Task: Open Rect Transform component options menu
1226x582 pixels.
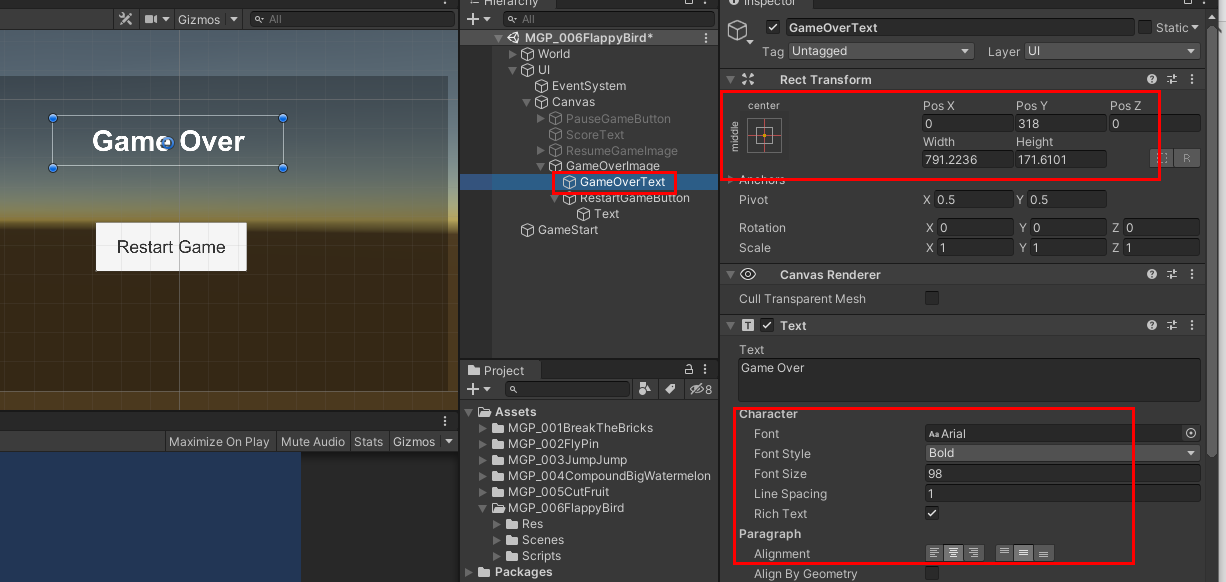Action: [1193, 79]
